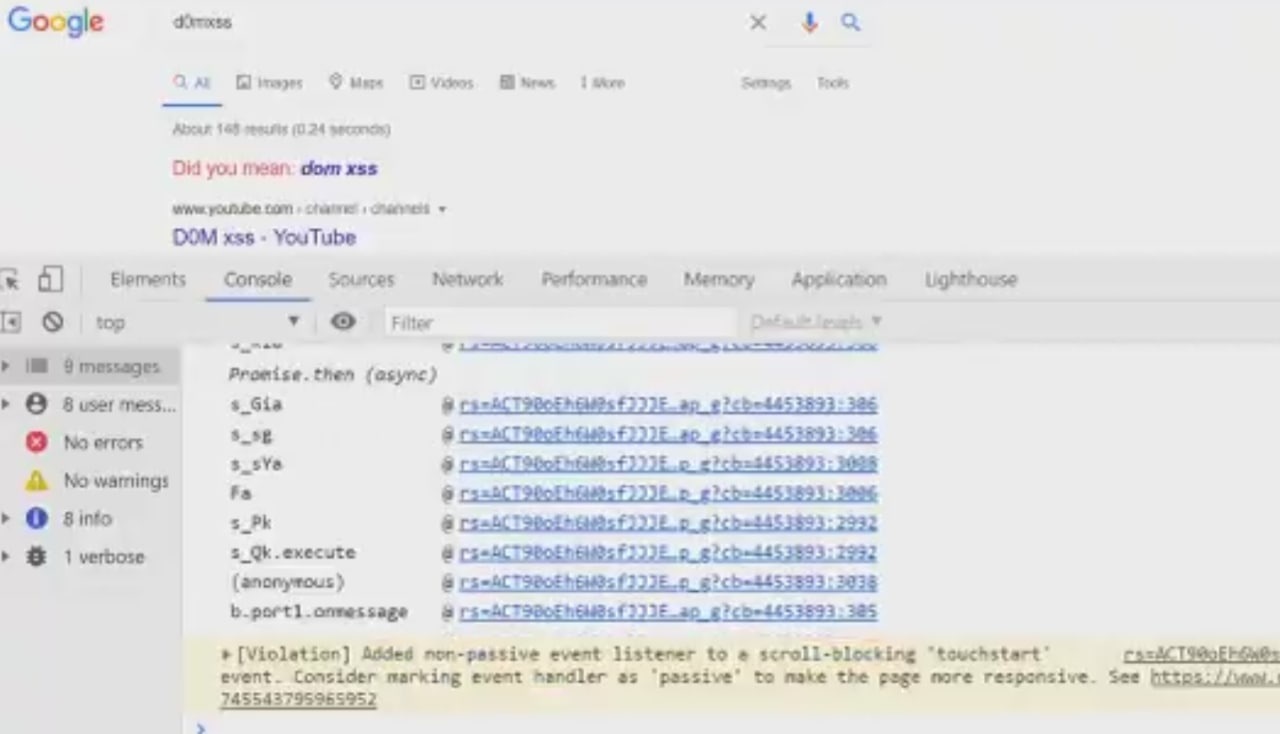Switch to the Elements tab
1280x734 pixels.
(x=148, y=279)
